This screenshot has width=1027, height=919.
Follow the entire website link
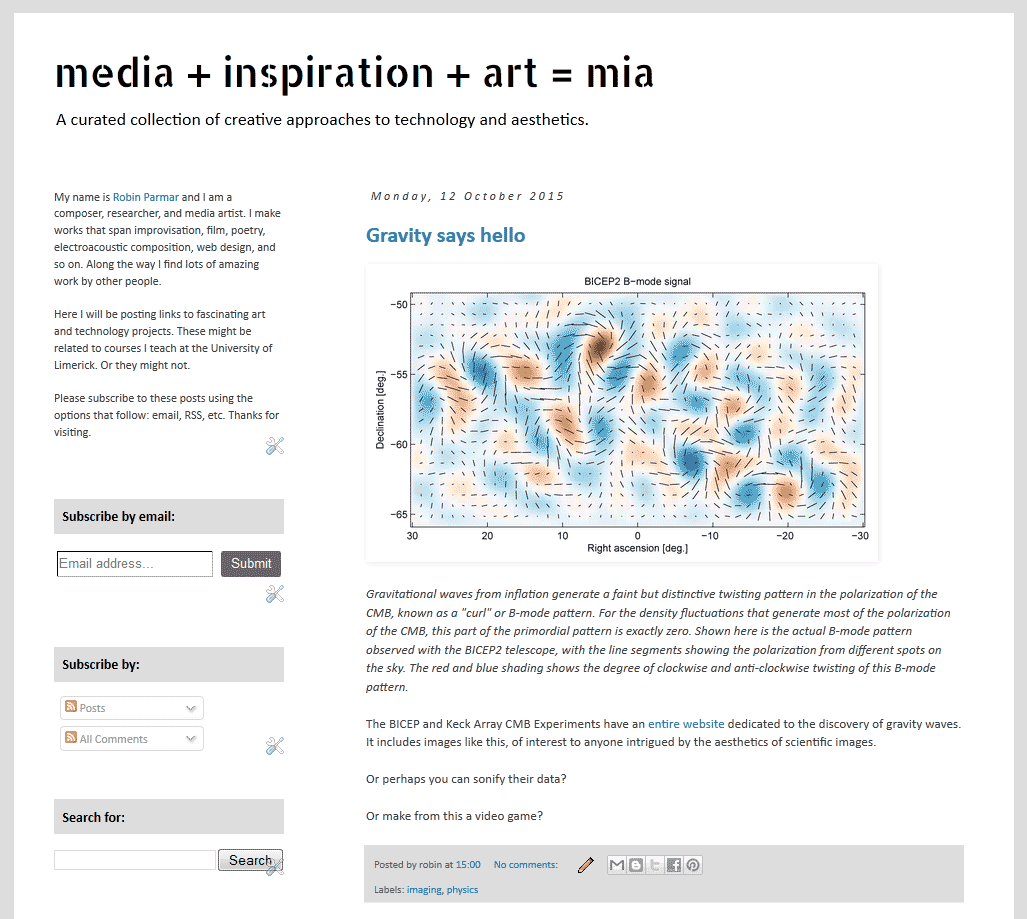(686, 724)
